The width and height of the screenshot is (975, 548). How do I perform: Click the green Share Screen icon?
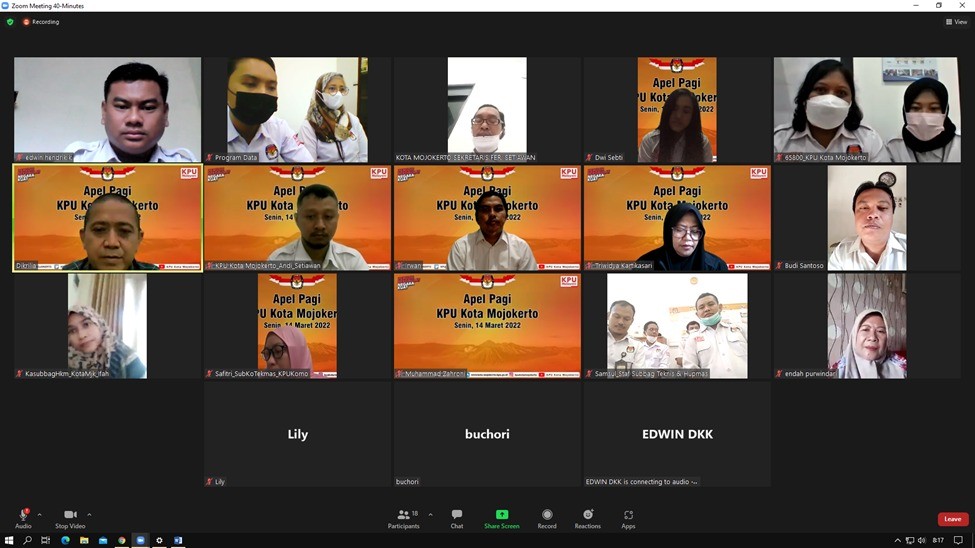(501, 515)
